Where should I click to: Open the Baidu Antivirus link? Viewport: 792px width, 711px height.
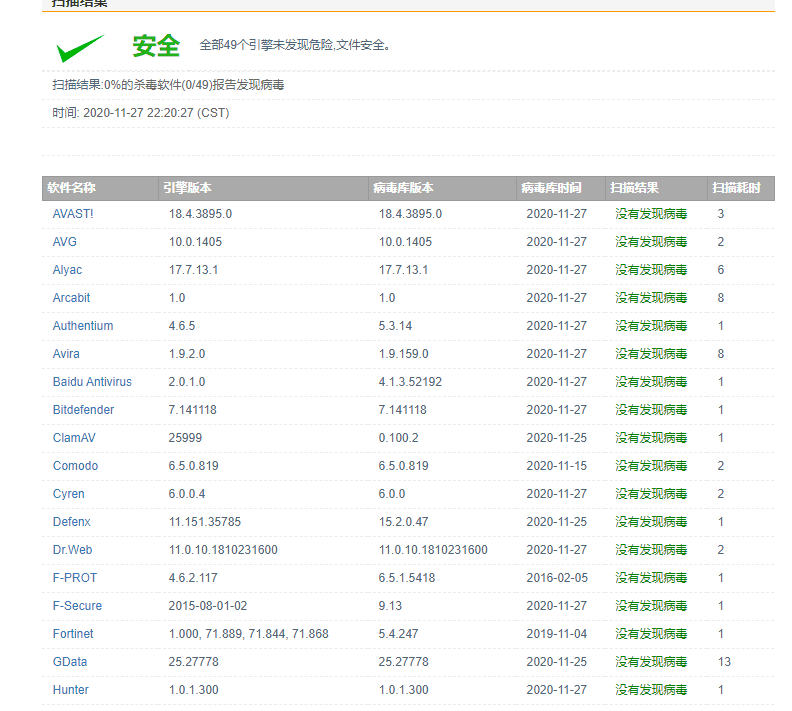[92, 382]
